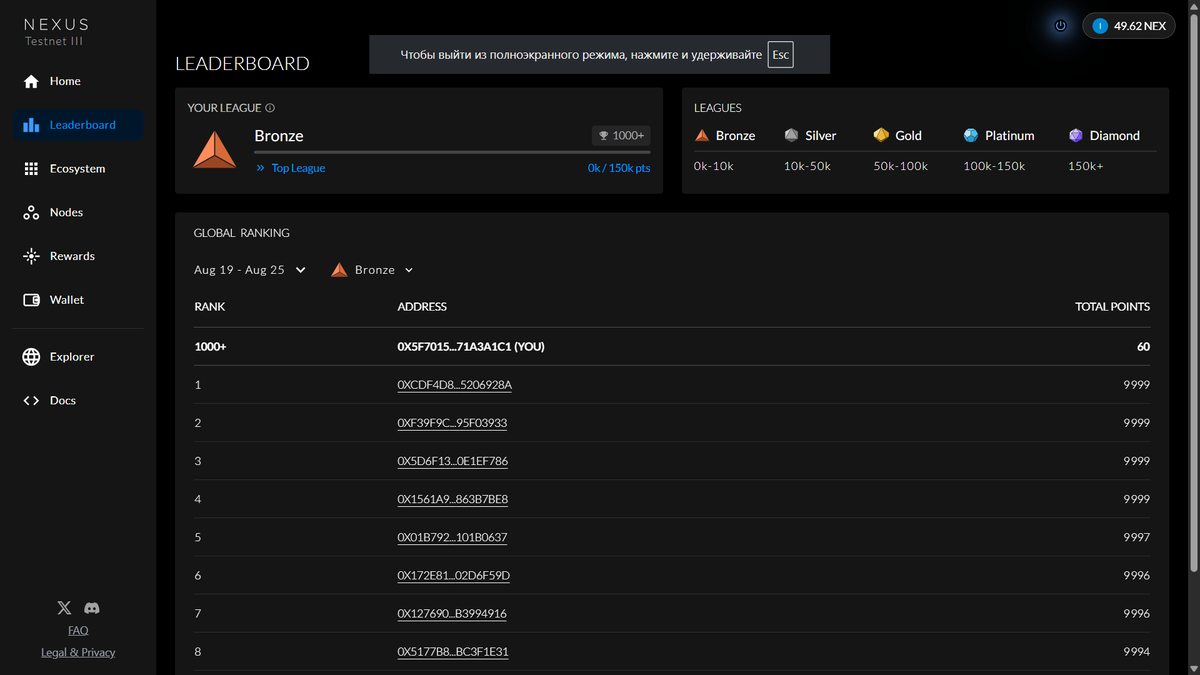The width and height of the screenshot is (1200, 675).
Task: Open the Explorer link in sidebar
Action: coord(72,357)
